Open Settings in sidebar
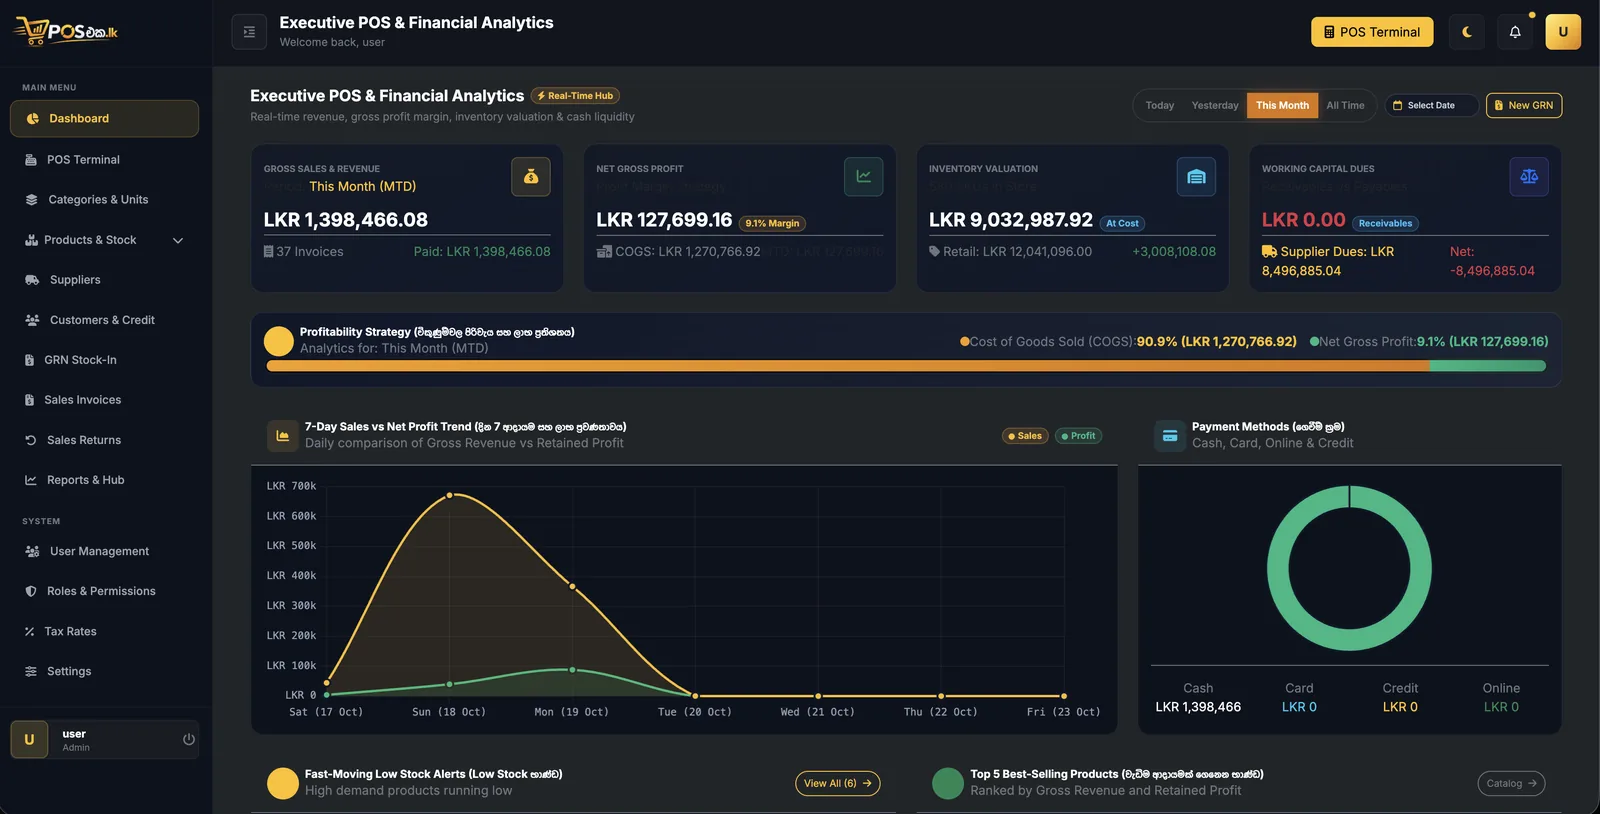Viewport: 1600px width, 814px height. [x=104, y=671]
